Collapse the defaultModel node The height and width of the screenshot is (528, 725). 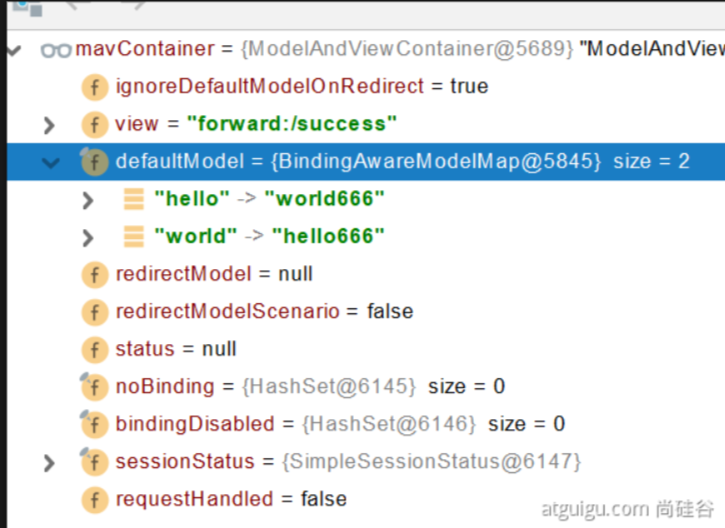point(50,163)
